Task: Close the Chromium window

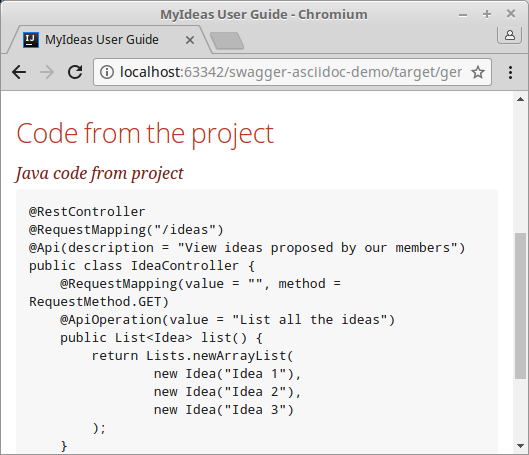Action: [x=511, y=14]
